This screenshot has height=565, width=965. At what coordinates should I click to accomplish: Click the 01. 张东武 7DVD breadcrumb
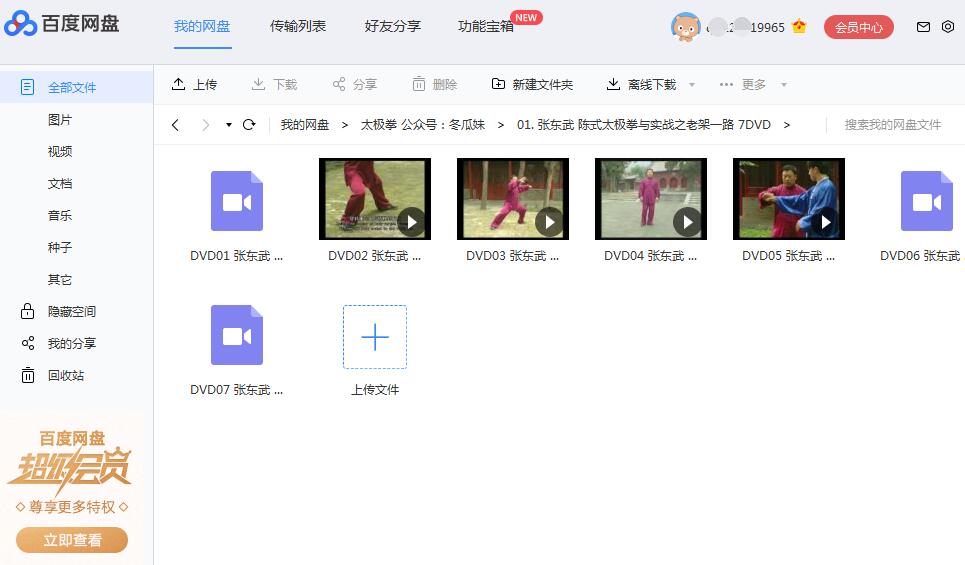[644, 125]
